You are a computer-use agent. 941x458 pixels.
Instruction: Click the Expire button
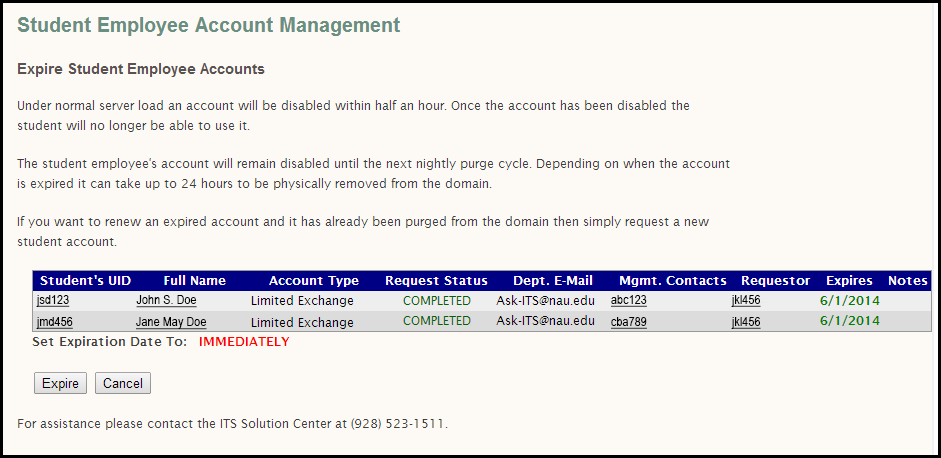pos(60,383)
